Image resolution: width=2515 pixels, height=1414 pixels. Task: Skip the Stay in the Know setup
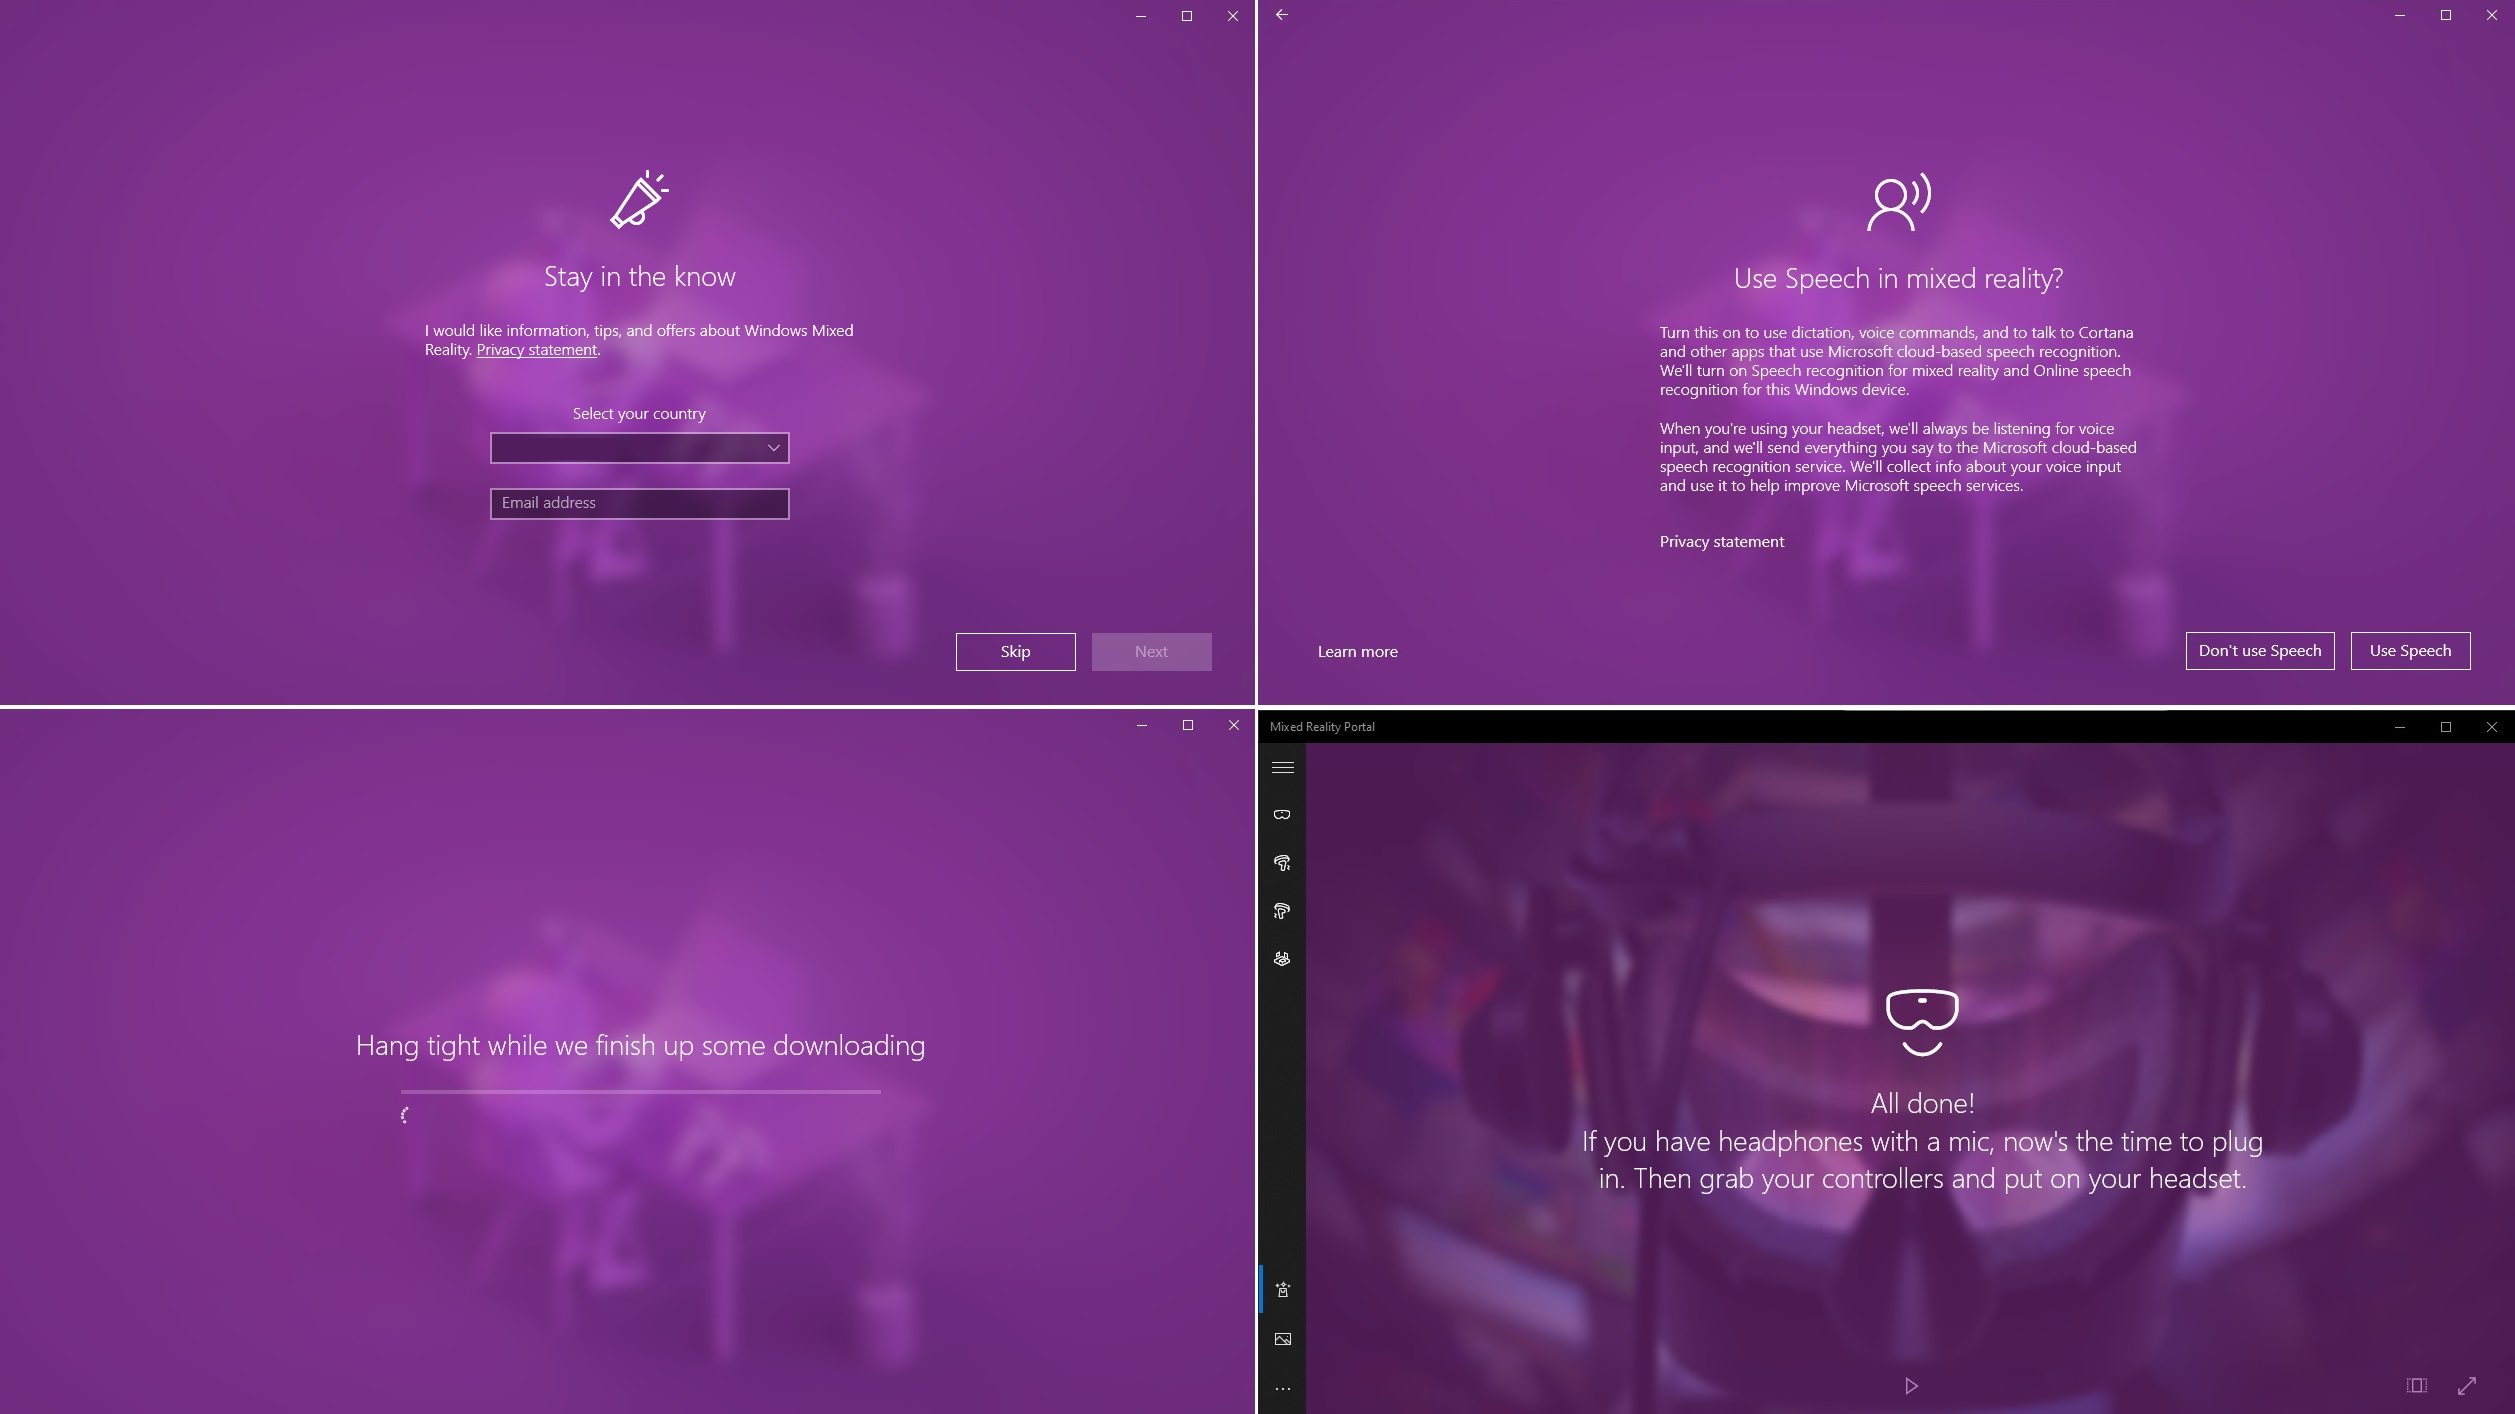[1016, 651]
